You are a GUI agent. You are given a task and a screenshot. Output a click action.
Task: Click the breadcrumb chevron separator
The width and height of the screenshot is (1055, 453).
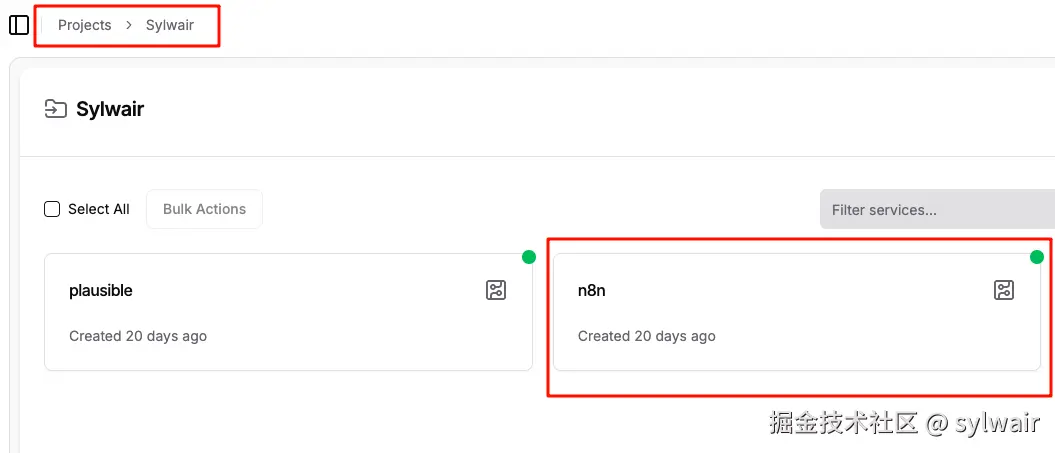pyautogui.click(x=129, y=25)
